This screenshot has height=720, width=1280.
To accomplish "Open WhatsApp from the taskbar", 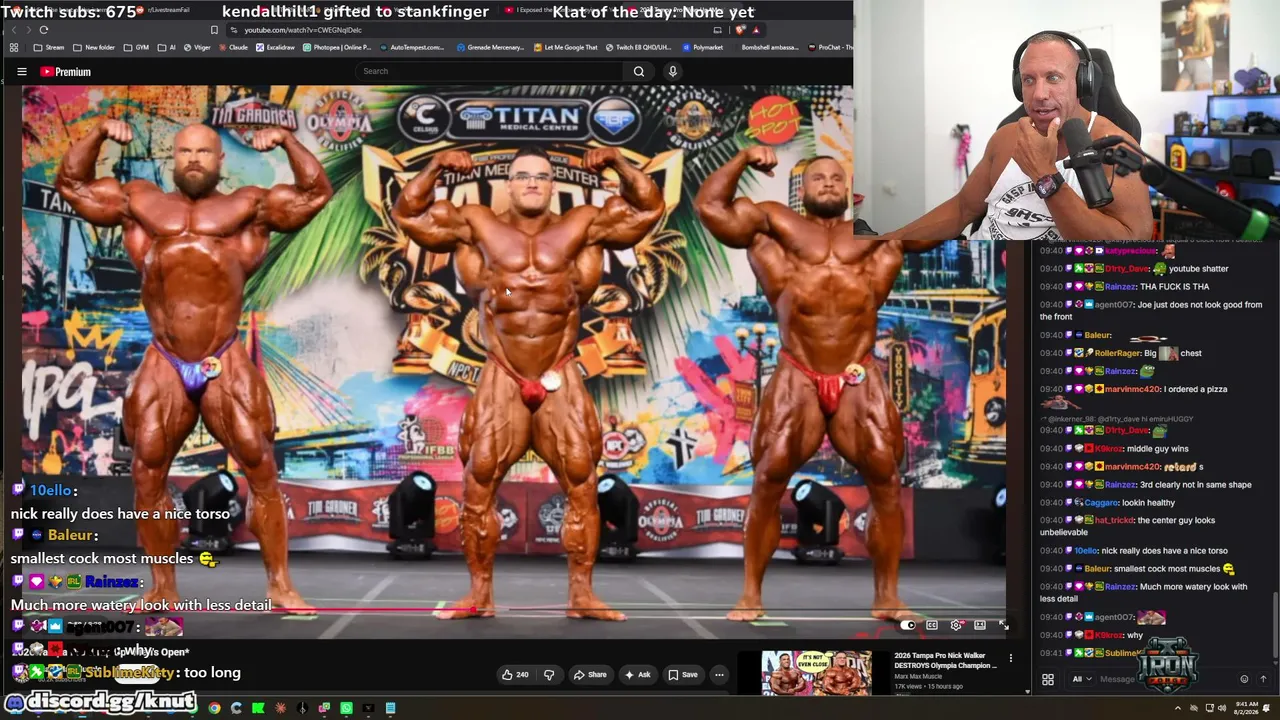I will click(346, 708).
